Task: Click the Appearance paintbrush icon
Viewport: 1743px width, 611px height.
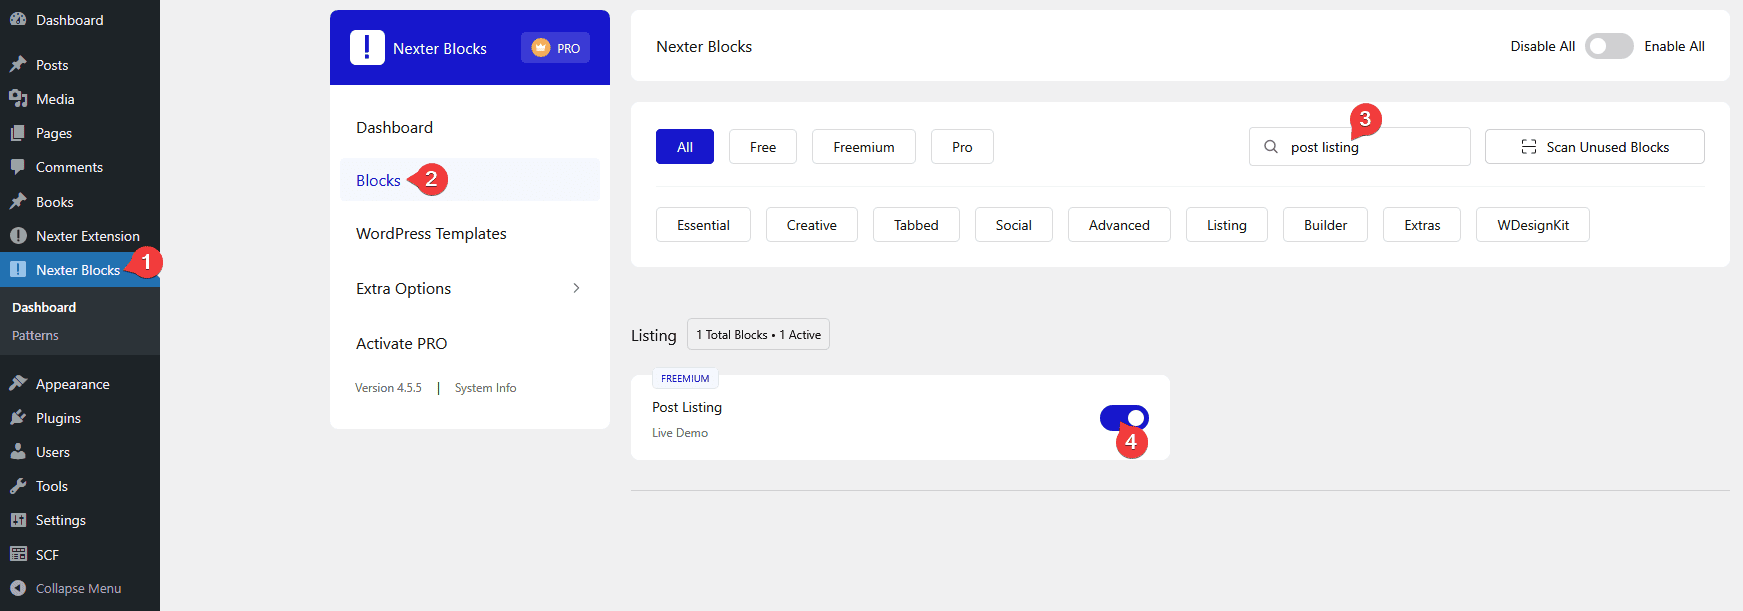Action: [x=18, y=384]
